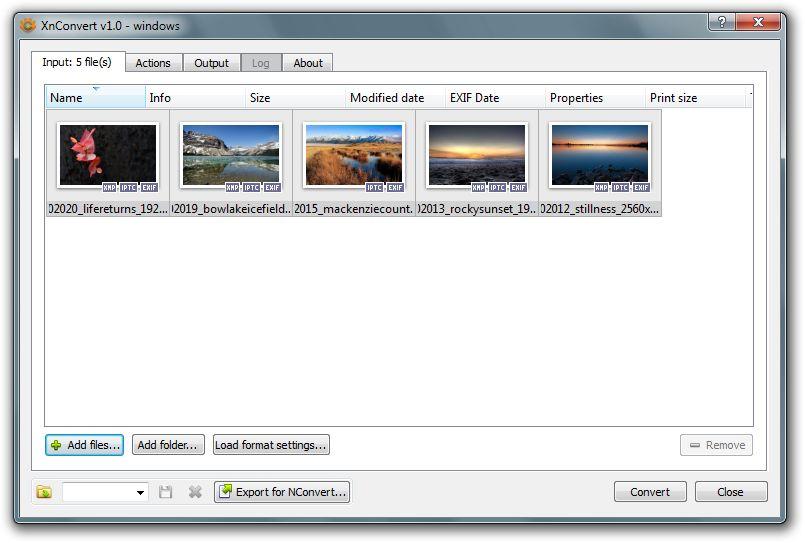The width and height of the screenshot is (805, 543).
Task: Open the preset dropdown list
Action: 140,492
